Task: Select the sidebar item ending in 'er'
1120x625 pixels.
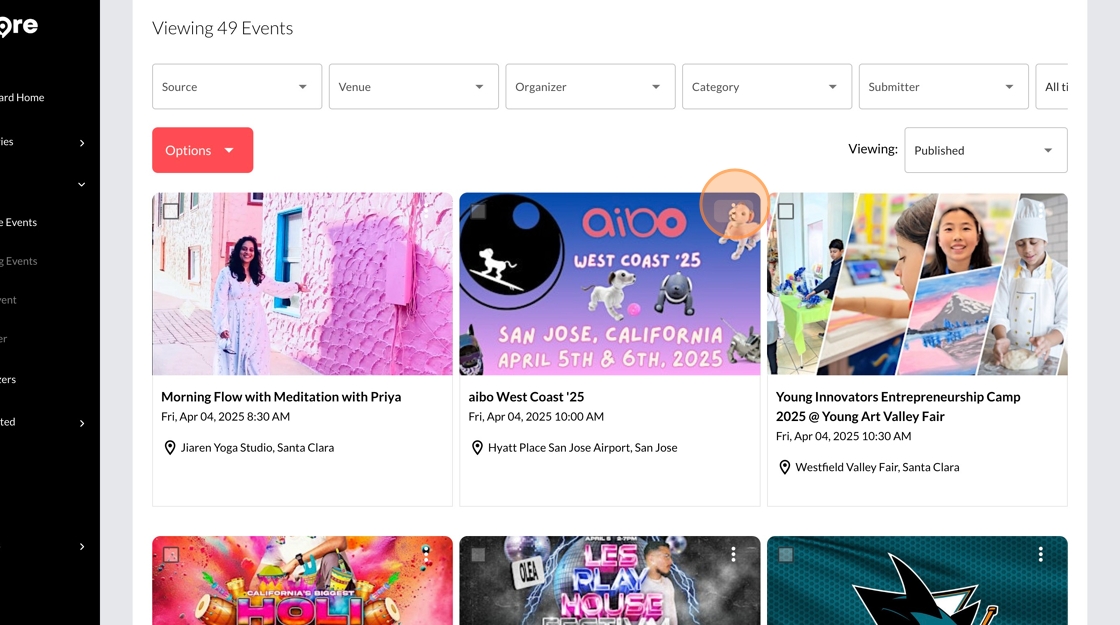Action: (x=4, y=339)
